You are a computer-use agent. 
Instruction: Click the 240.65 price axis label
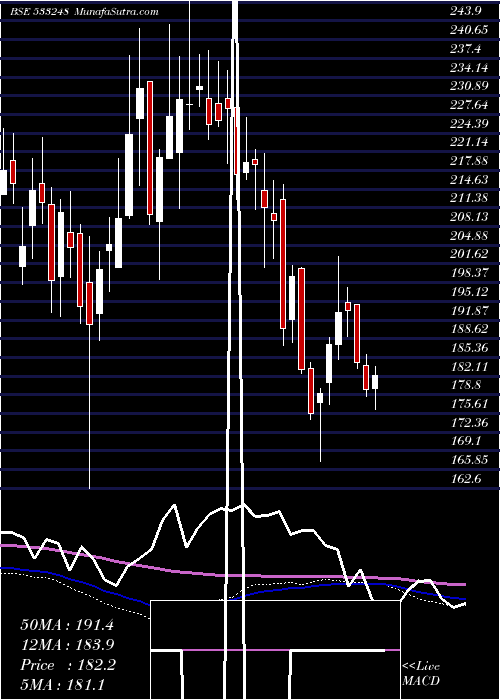(x=469, y=30)
